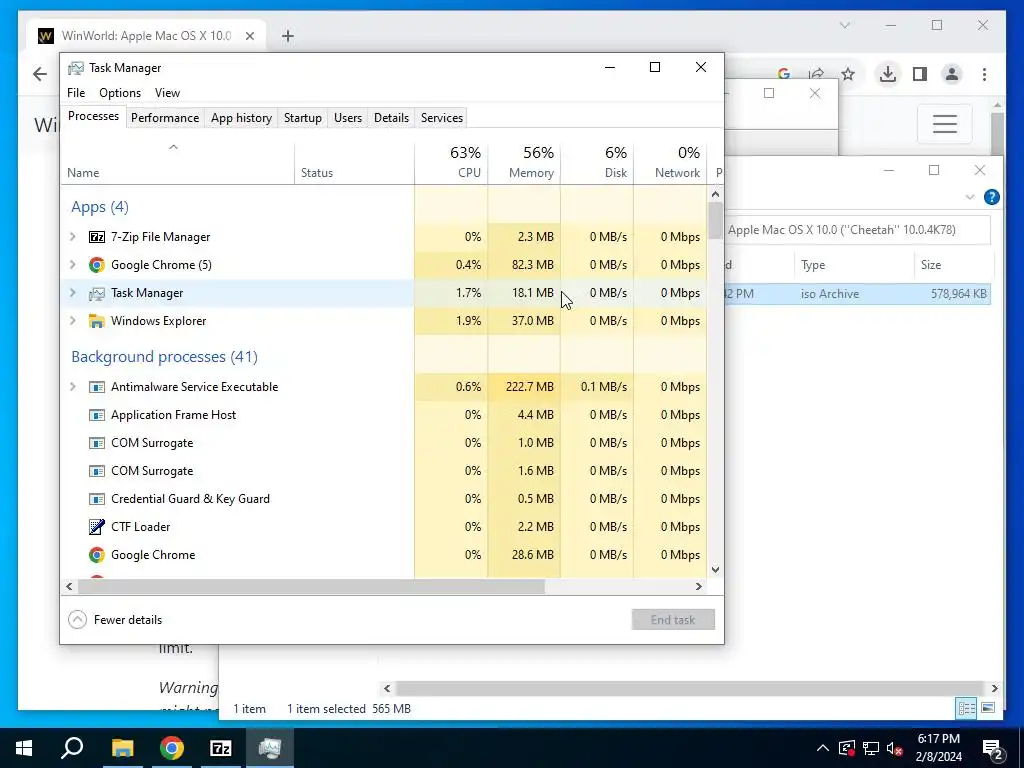Collapse Task Manager using Fewer details
This screenshot has width=1024, height=768.
click(x=116, y=620)
